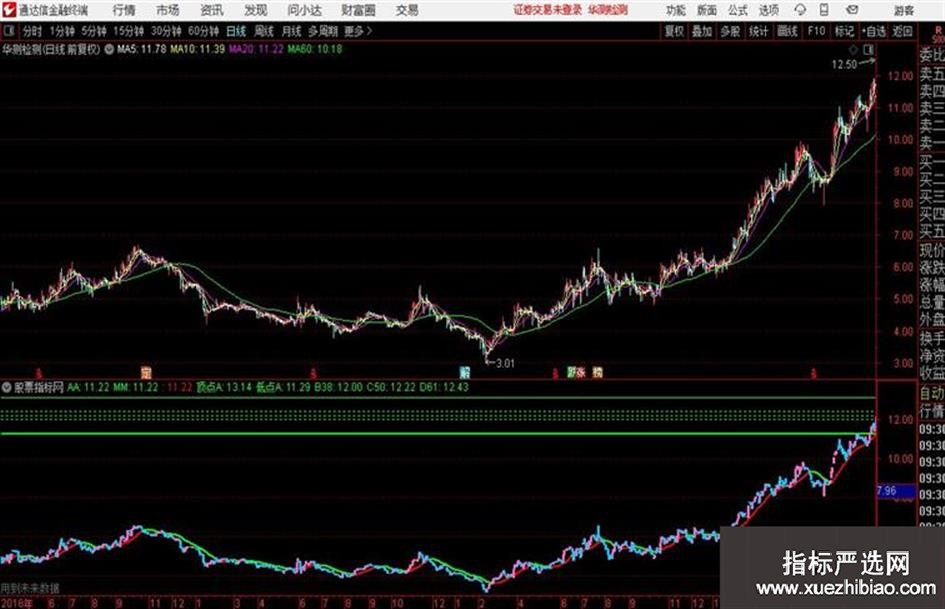Viewport: 945px width, 609px height.
Task: Click the 低点A: 11.29 indicator value
Action: point(283,388)
